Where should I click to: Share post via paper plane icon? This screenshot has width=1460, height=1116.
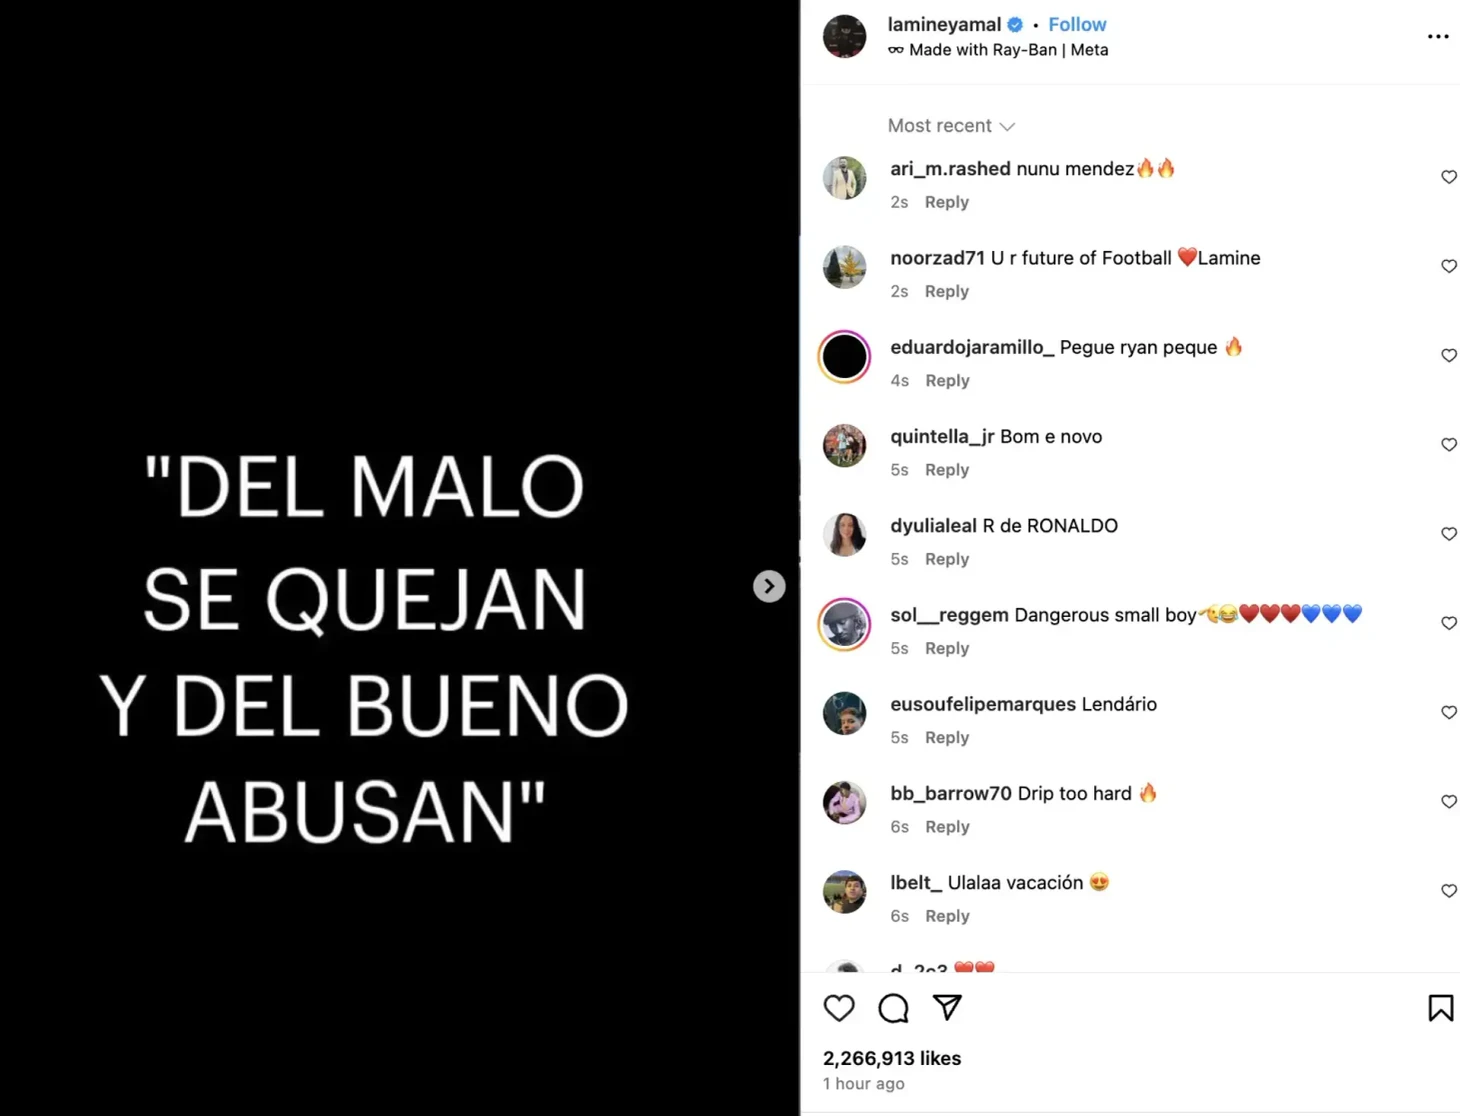(x=947, y=1008)
